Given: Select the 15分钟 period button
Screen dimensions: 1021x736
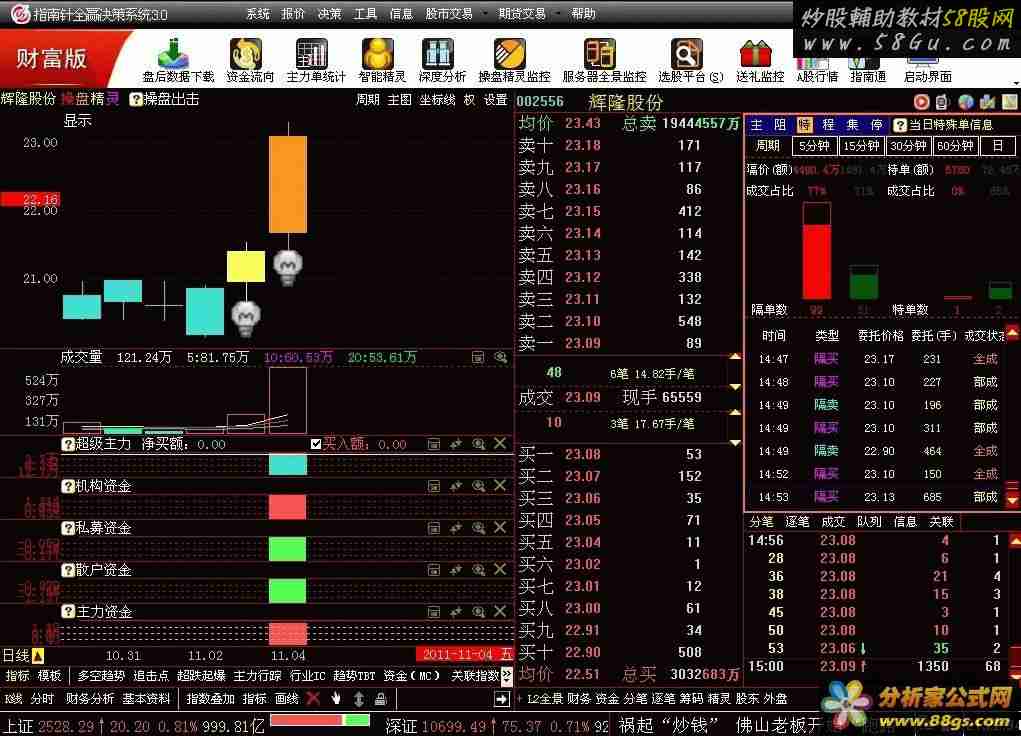Looking at the screenshot, I should pos(861,146).
